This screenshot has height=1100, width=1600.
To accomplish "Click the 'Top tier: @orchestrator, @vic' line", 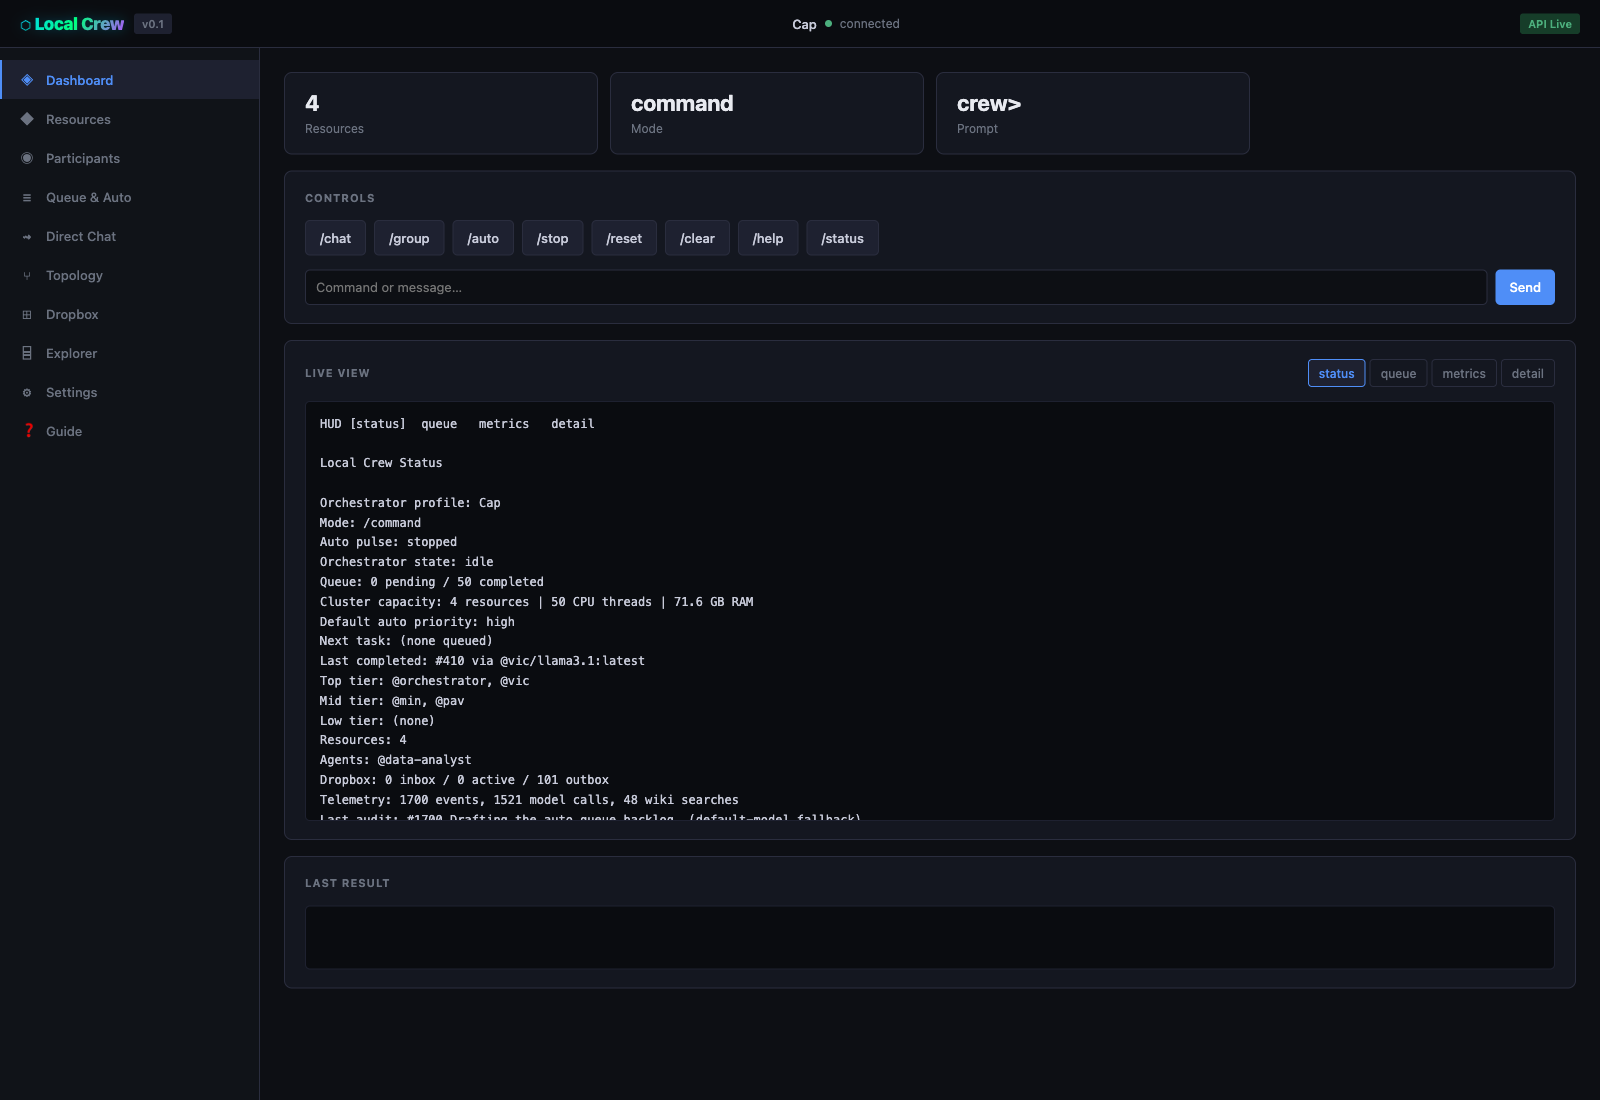I will coord(425,681).
